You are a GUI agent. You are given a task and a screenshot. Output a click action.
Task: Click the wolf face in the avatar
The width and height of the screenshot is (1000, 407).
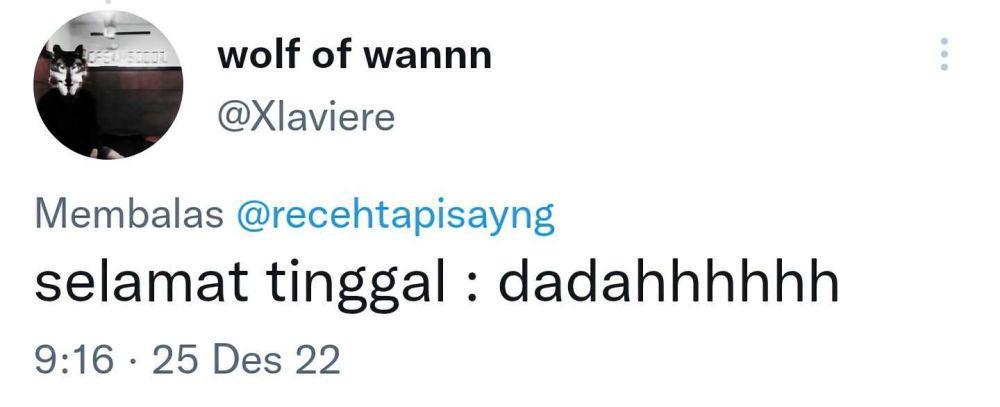pos(67,69)
